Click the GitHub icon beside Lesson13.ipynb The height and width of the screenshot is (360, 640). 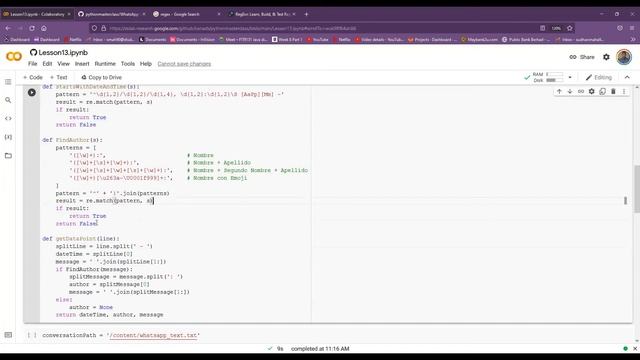click(33, 53)
